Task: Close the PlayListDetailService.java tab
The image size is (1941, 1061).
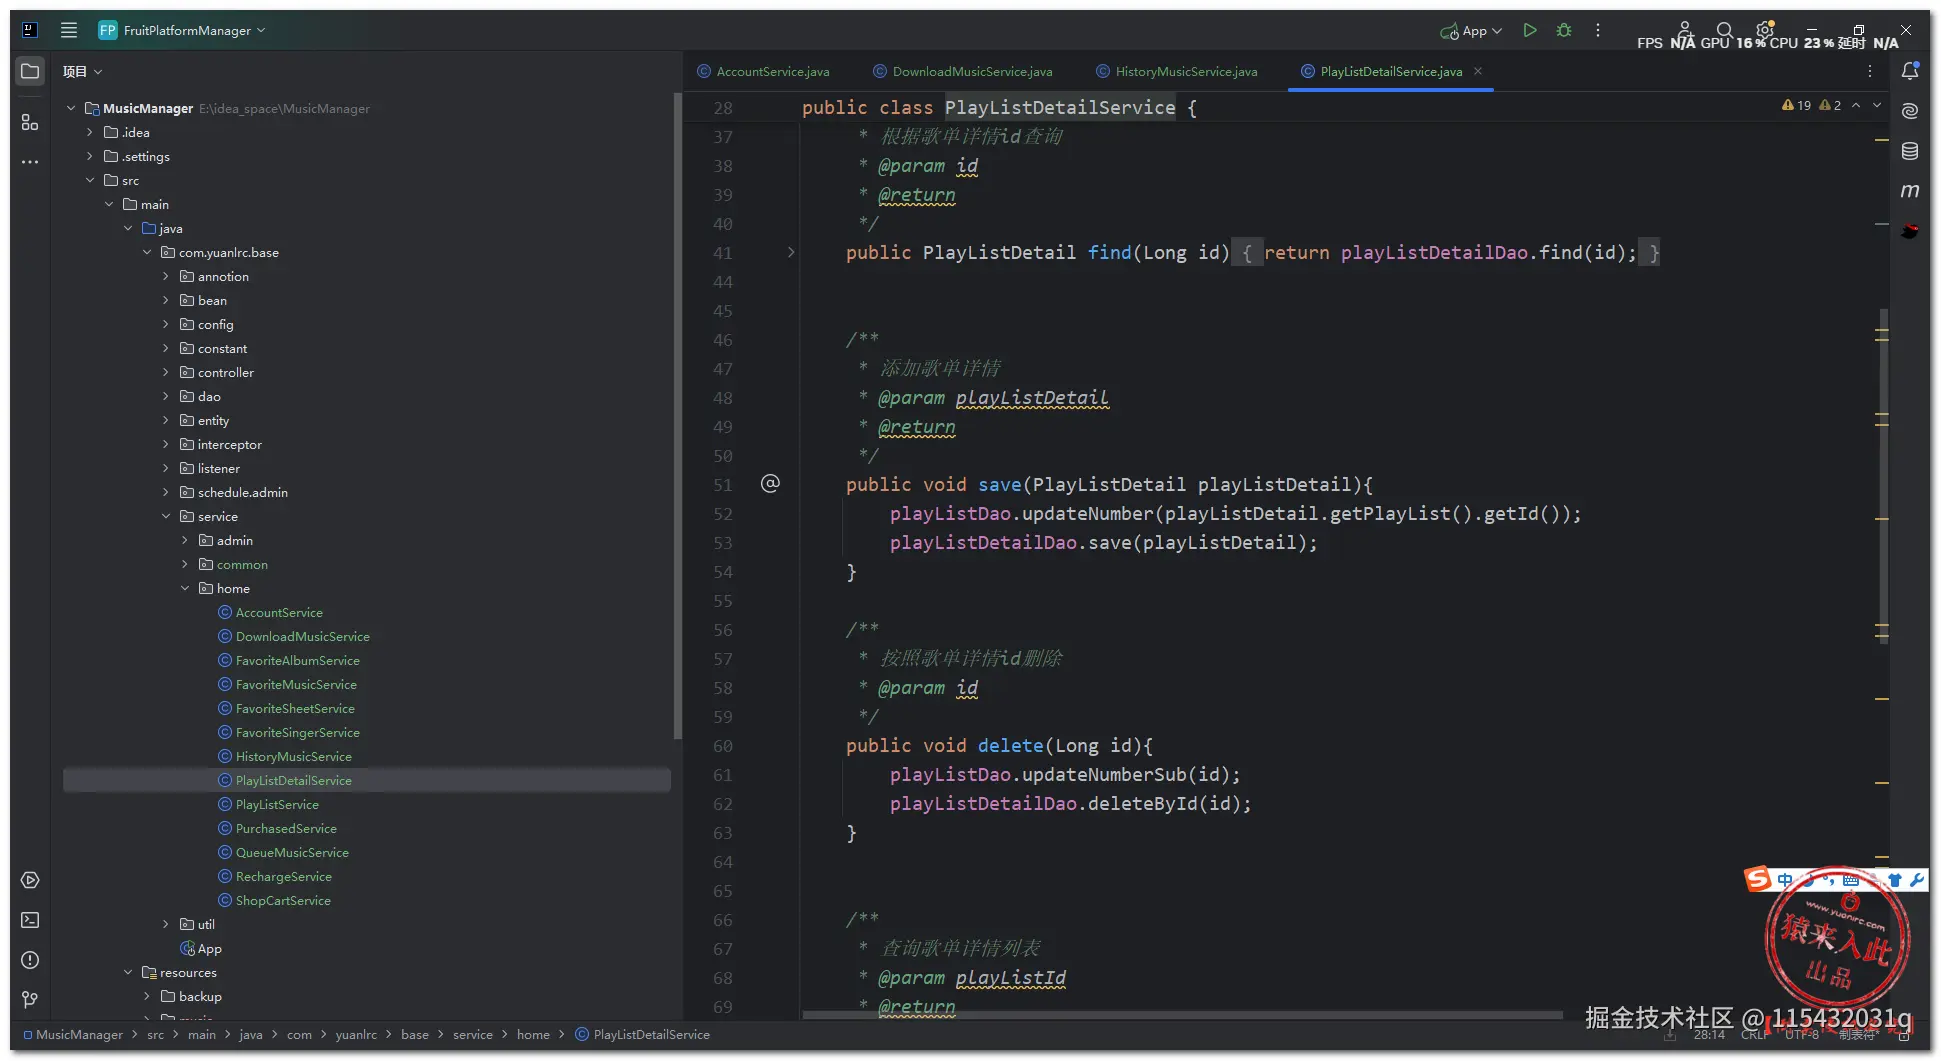Action: [1478, 71]
